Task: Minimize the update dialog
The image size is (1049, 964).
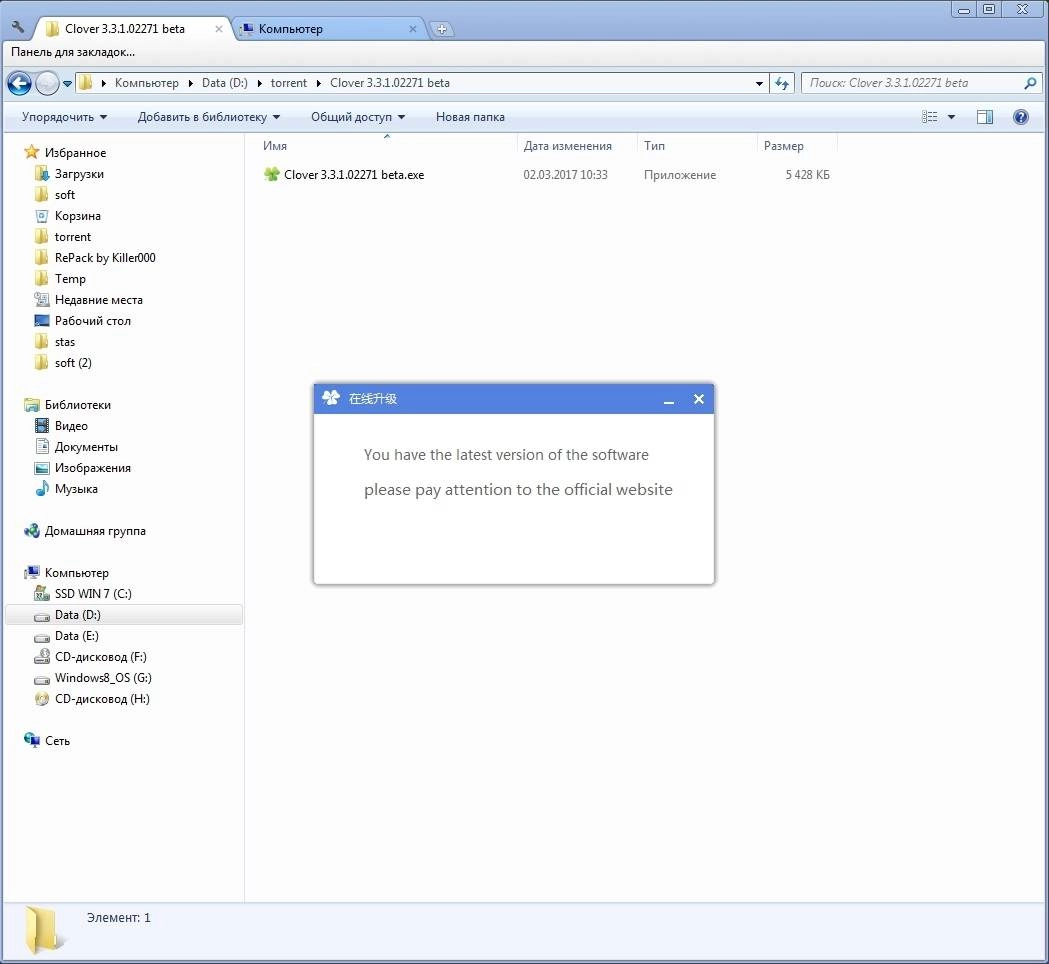Action: click(x=668, y=399)
